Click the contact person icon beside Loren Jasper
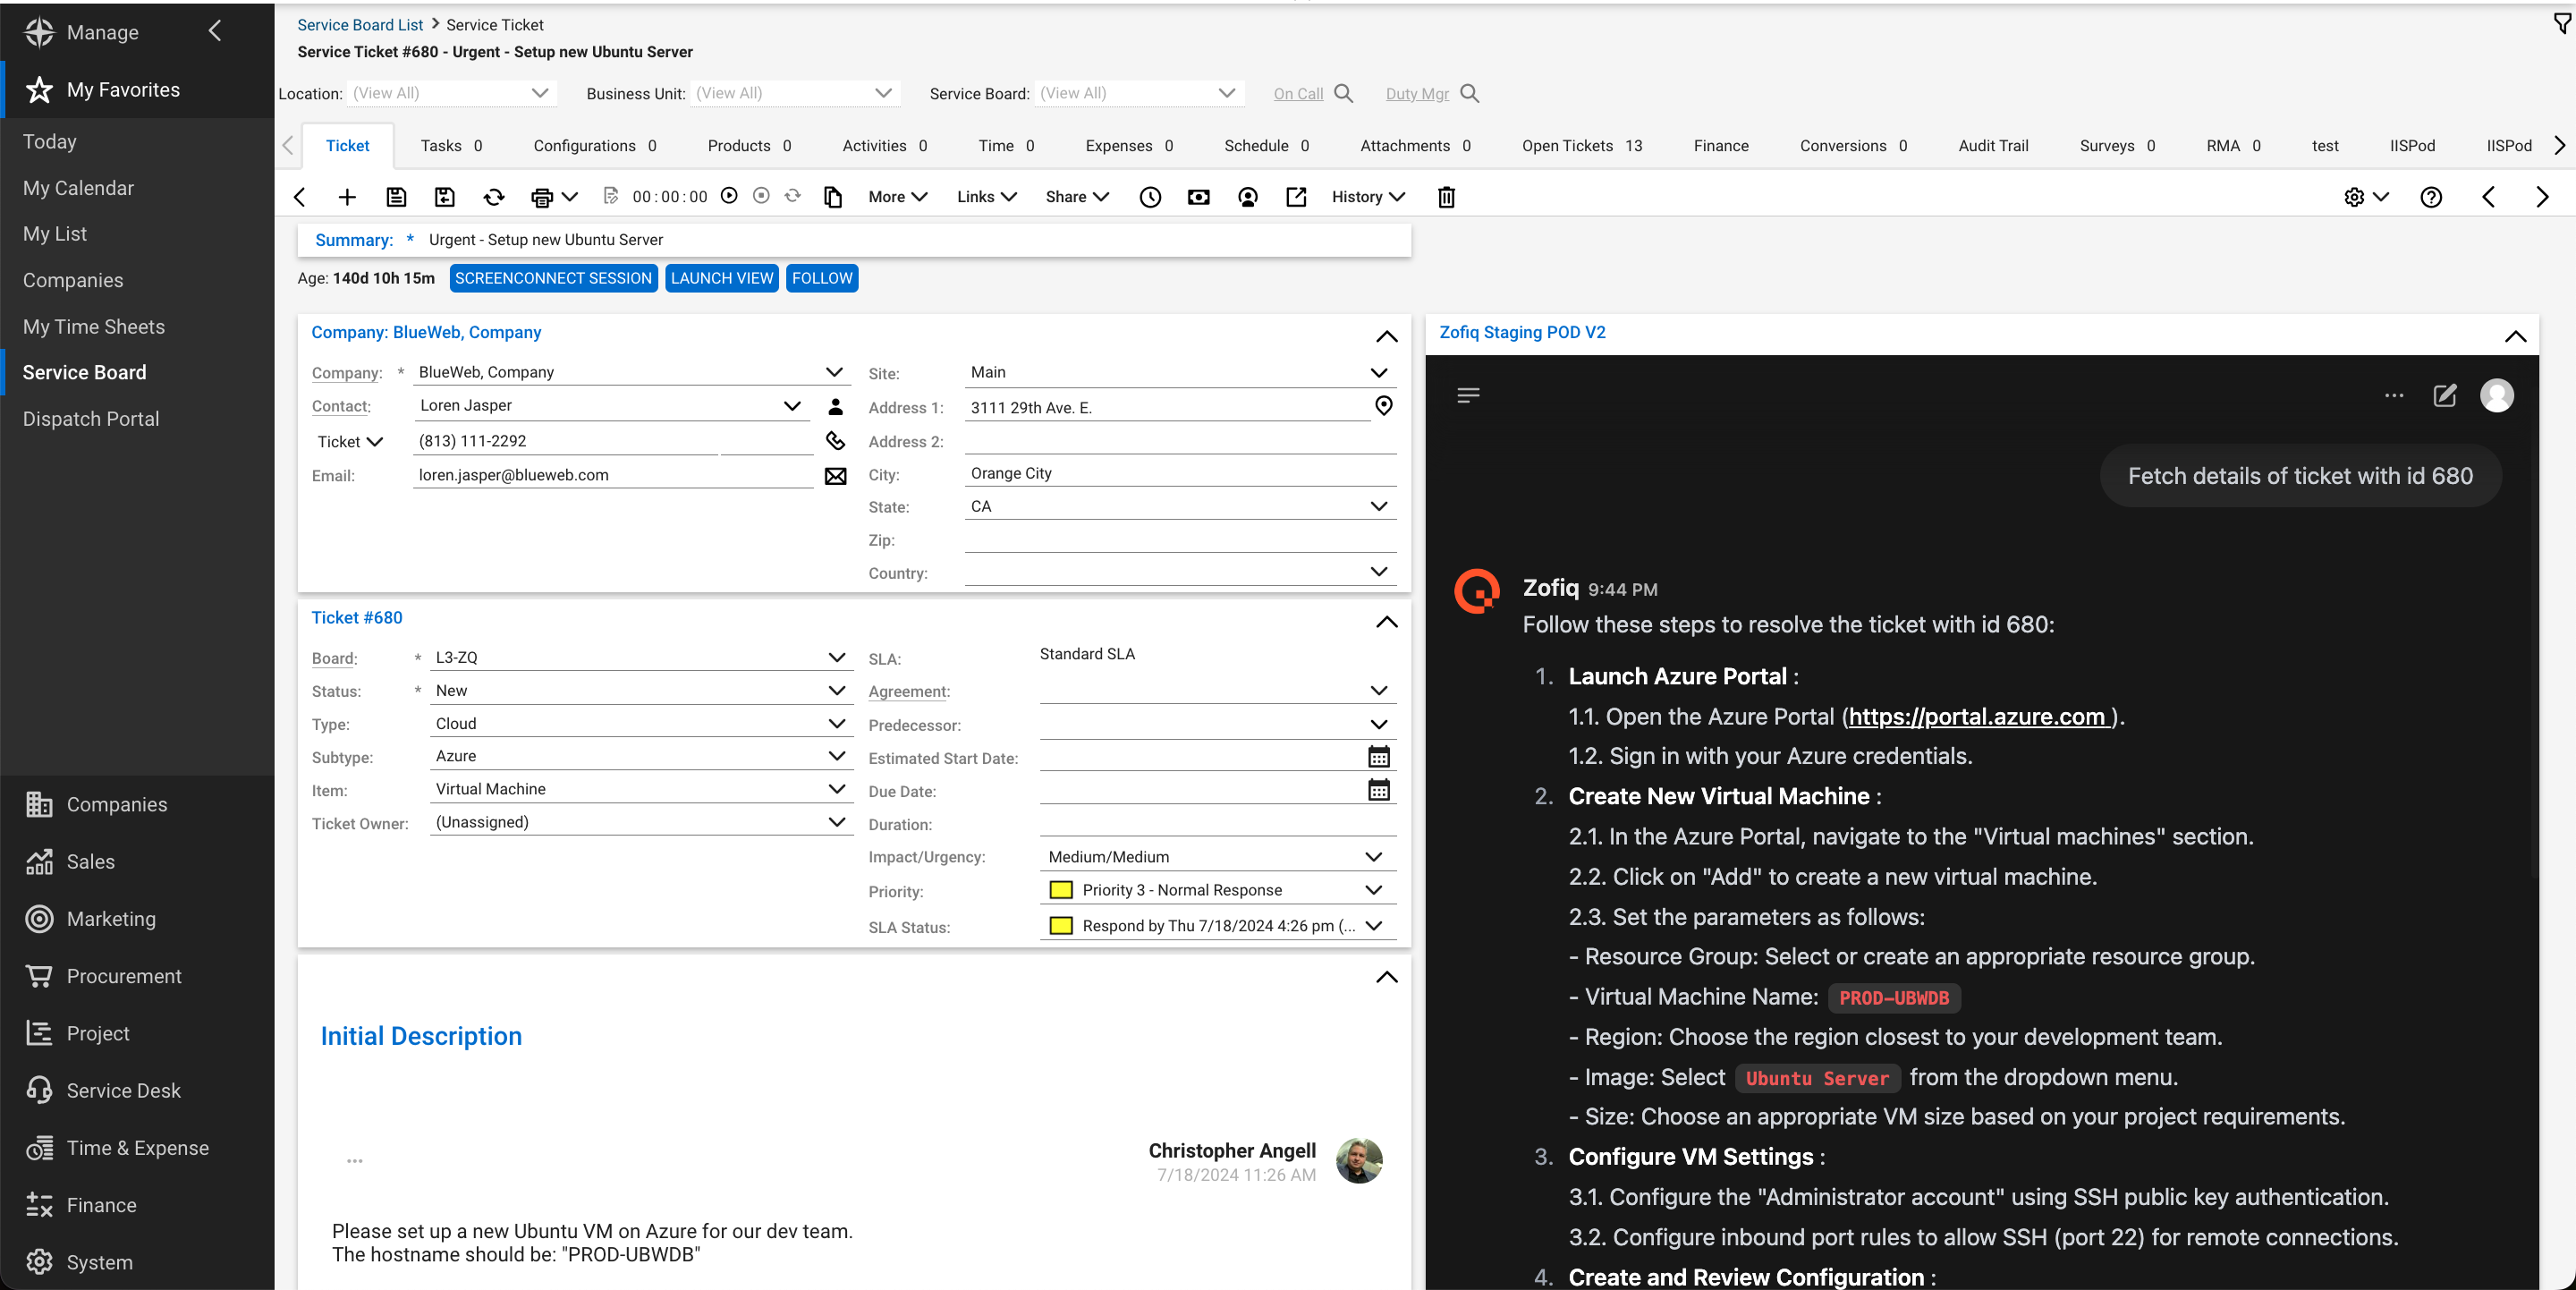The height and width of the screenshot is (1290, 2576). (836, 406)
